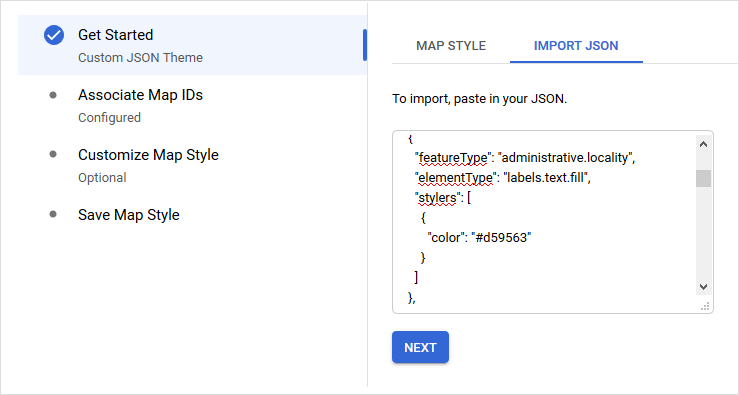Click the blue checkmark icon beside Get Started
The height and width of the screenshot is (395, 739).
click(x=54, y=35)
